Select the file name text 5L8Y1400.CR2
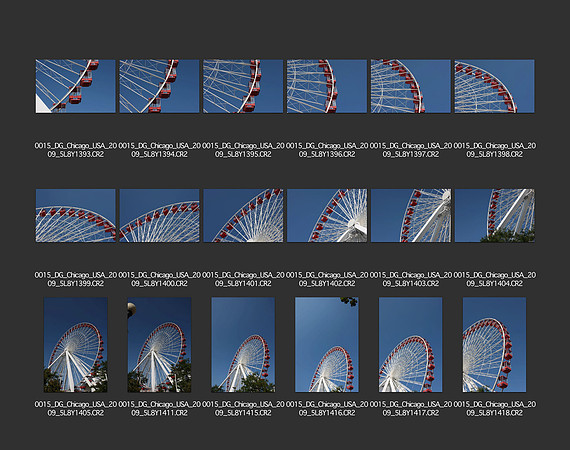 point(159,279)
